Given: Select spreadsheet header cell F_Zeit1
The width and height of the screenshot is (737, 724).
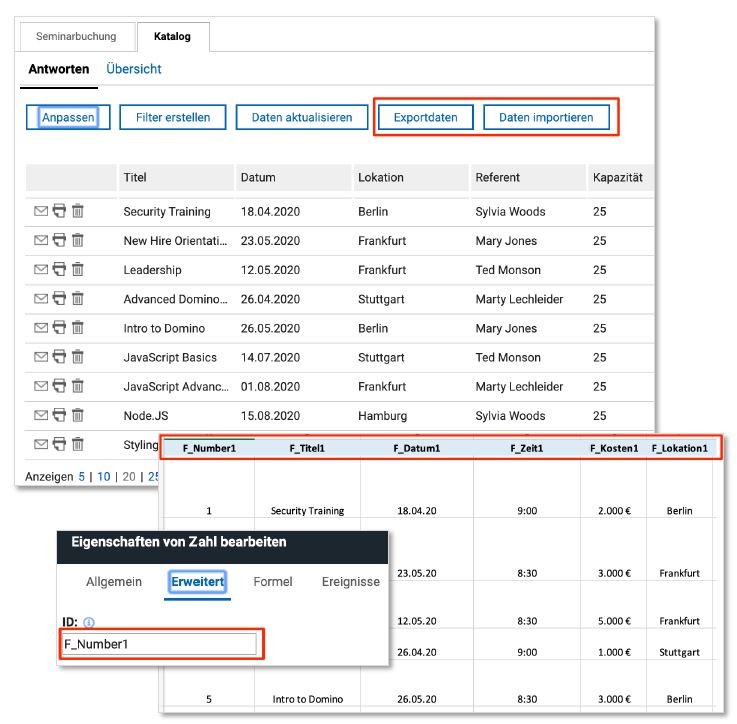Looking at the screenshot, I should click(x=527, y=448).
